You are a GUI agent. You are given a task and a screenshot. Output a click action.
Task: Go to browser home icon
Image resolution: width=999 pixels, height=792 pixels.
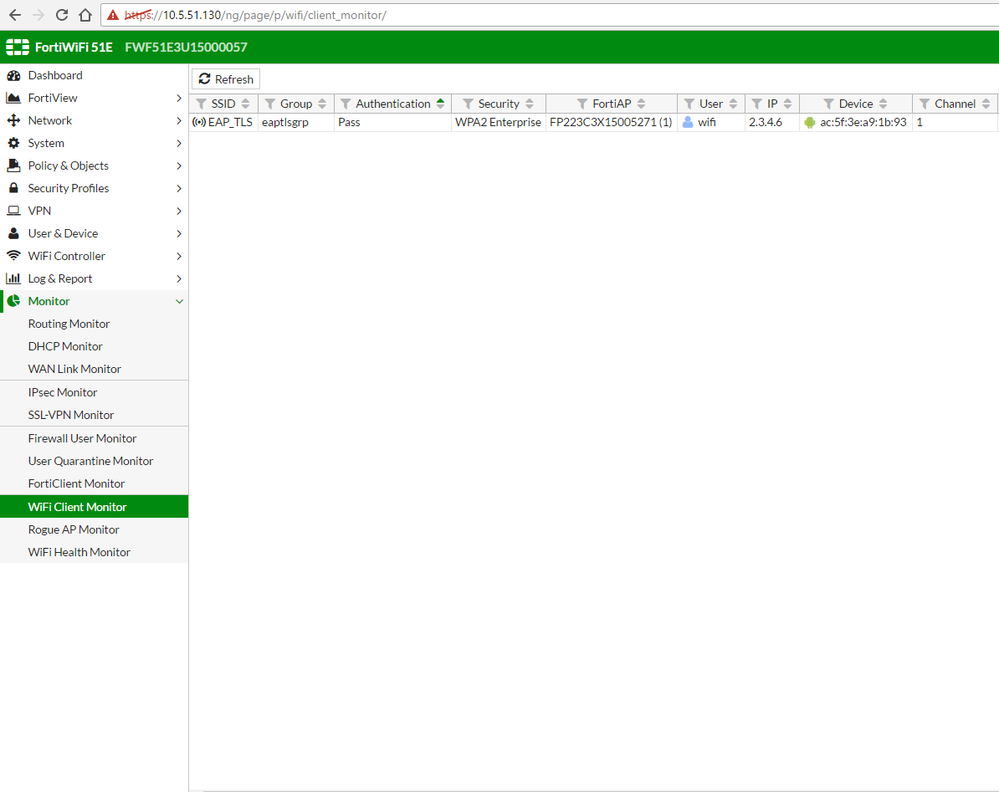(x=85, y=15)
